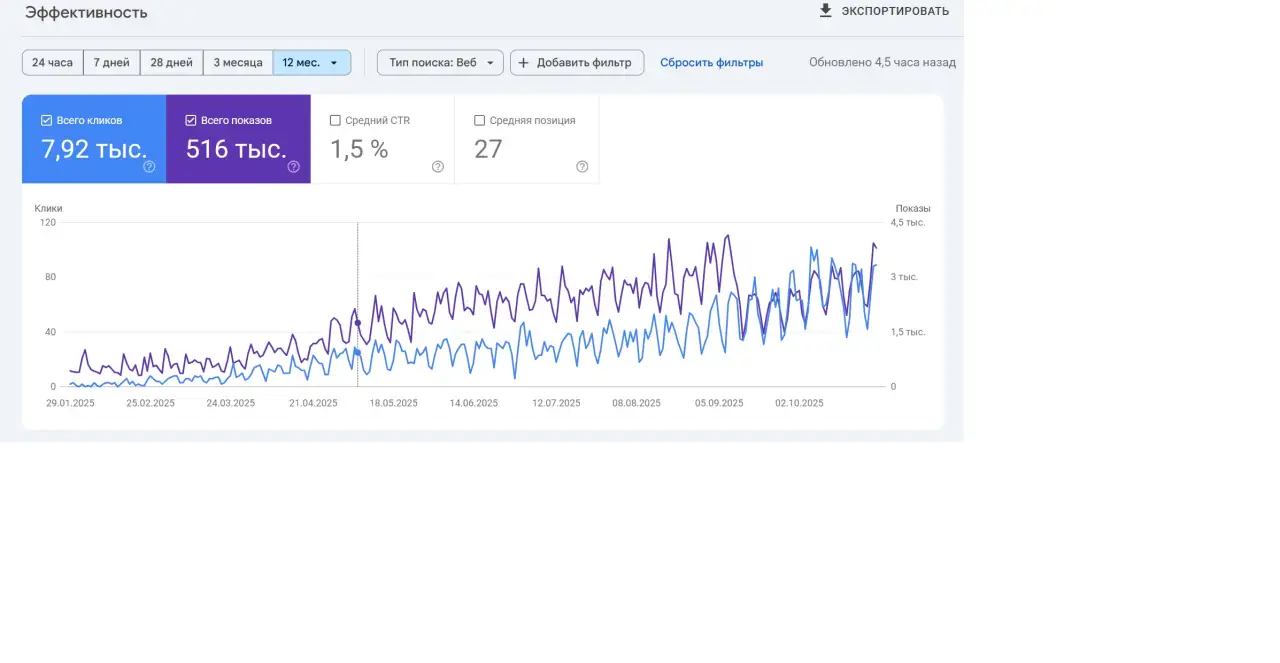1280x663 pixels.
Task: Enable the Средний CTR checkbox
Action: (x=335, y=119)
